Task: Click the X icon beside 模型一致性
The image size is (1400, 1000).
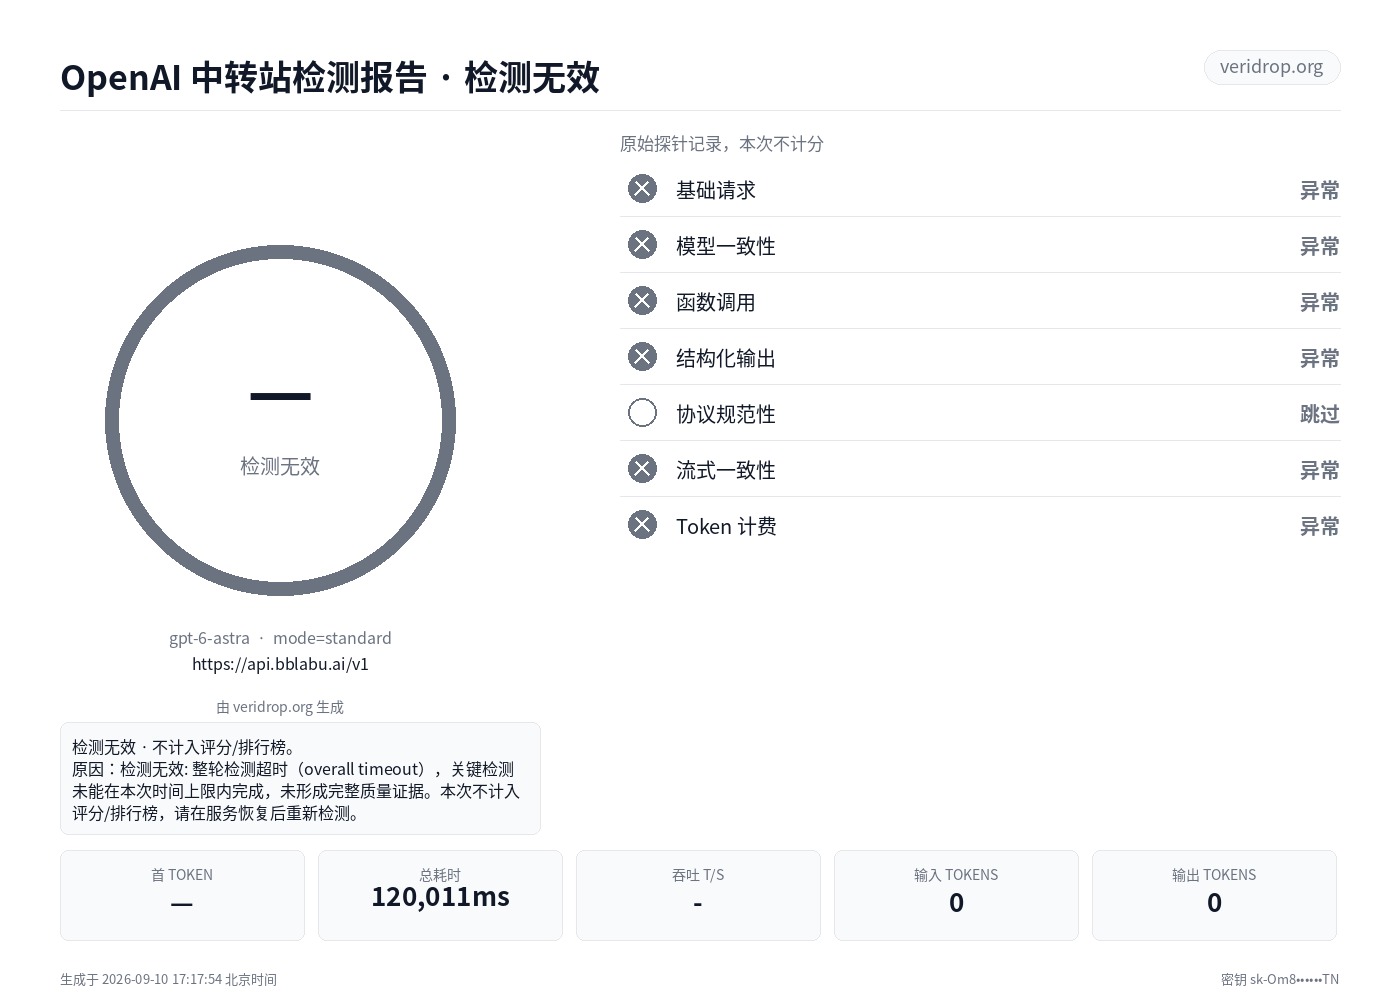Action: coord(642,245)
